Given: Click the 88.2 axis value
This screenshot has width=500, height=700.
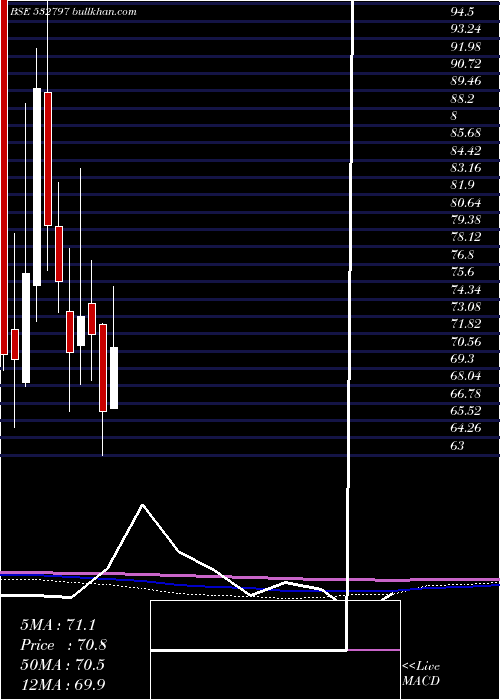Looking at the screenshot, I should click(462, 99).
